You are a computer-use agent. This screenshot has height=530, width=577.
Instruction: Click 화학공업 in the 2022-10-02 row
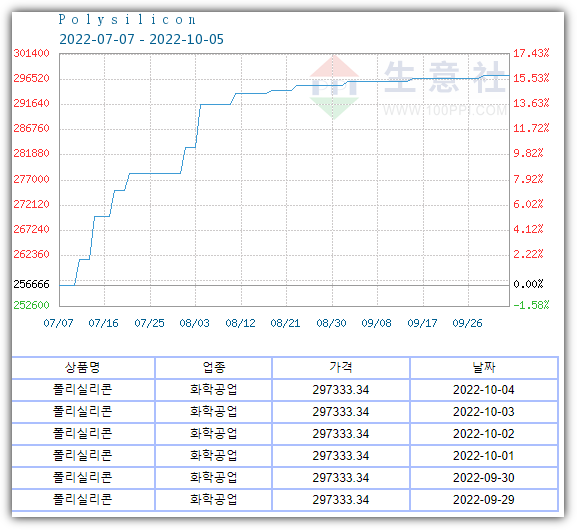(213, 434)
